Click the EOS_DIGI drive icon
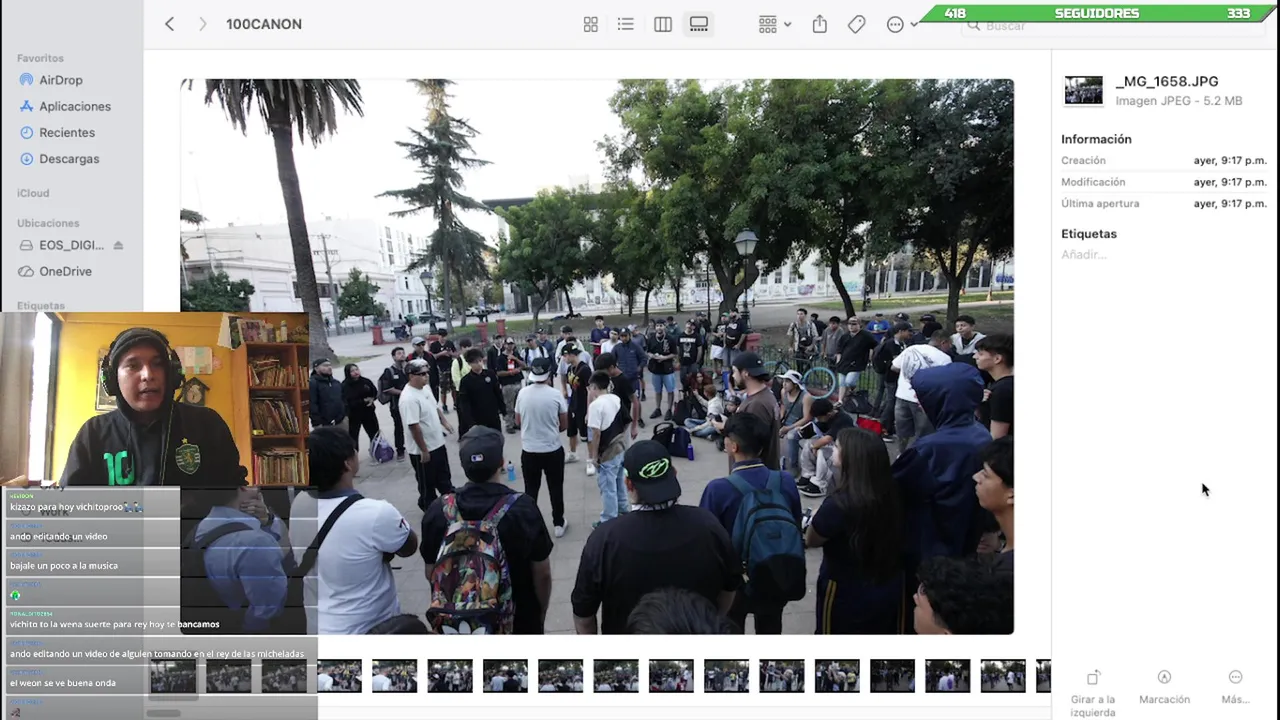Screen dimensions: 1280x720 pos(27,245)
